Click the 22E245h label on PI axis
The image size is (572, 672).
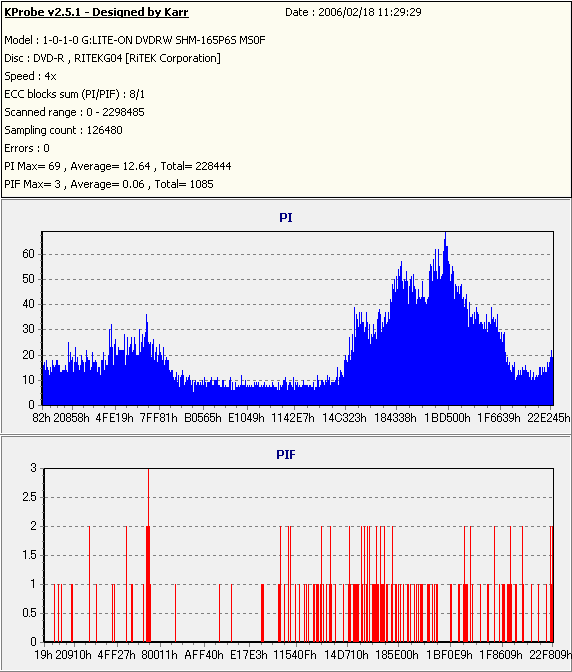coord(549,417)
